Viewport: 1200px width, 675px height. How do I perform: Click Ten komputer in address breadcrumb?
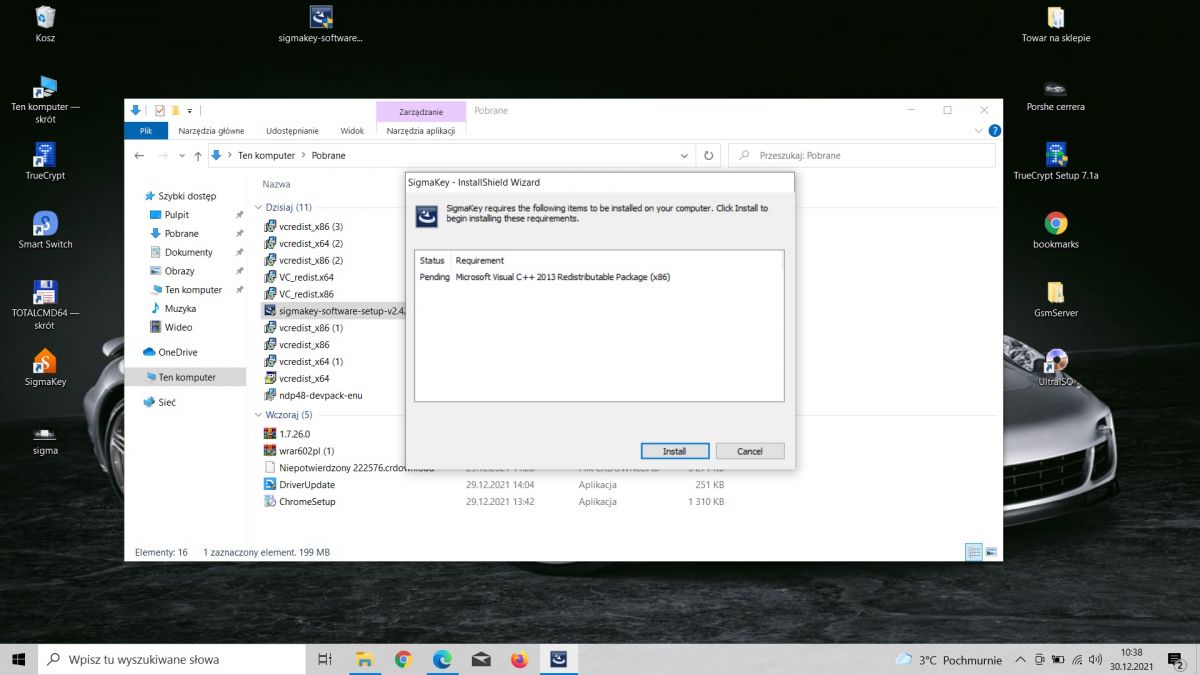pyautogui.click(x=266, y=156)
